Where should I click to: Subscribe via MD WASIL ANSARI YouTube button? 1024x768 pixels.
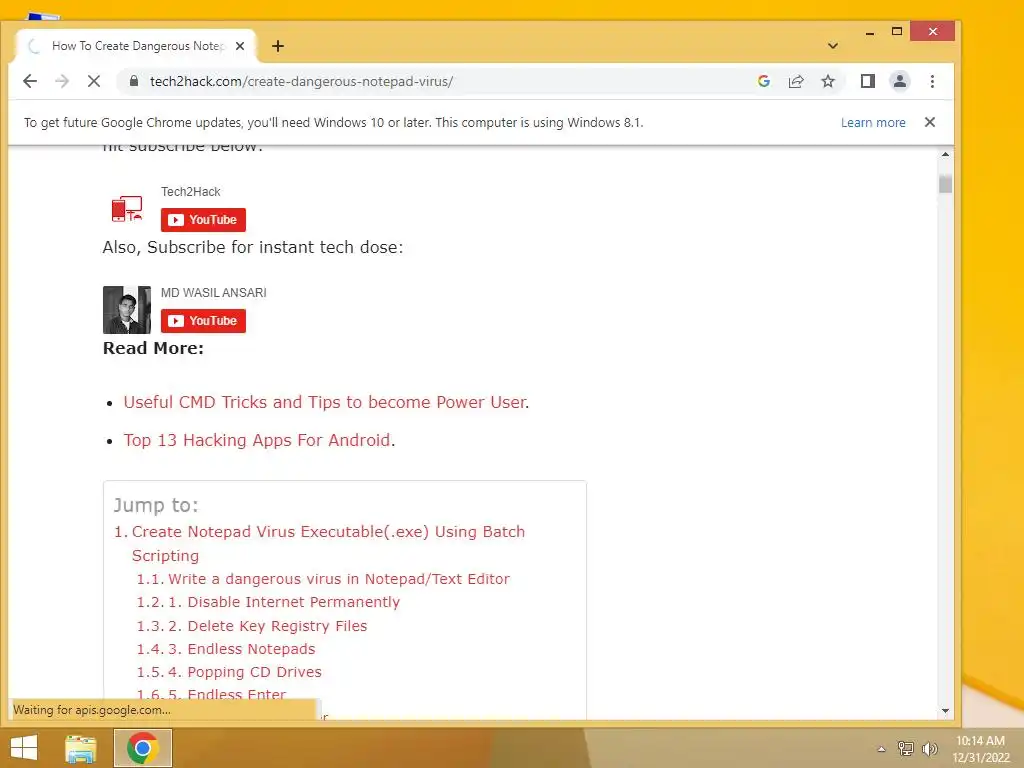tap(203, 321)
